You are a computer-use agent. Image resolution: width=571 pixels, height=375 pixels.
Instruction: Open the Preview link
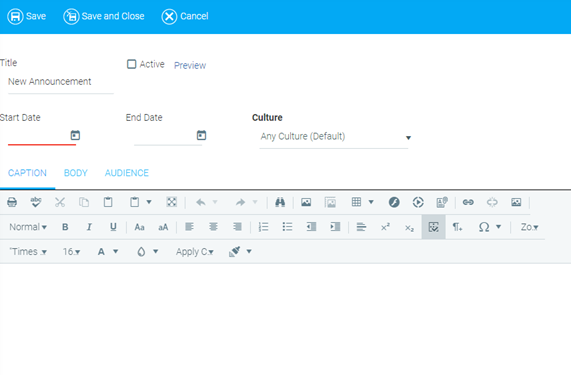190,65
